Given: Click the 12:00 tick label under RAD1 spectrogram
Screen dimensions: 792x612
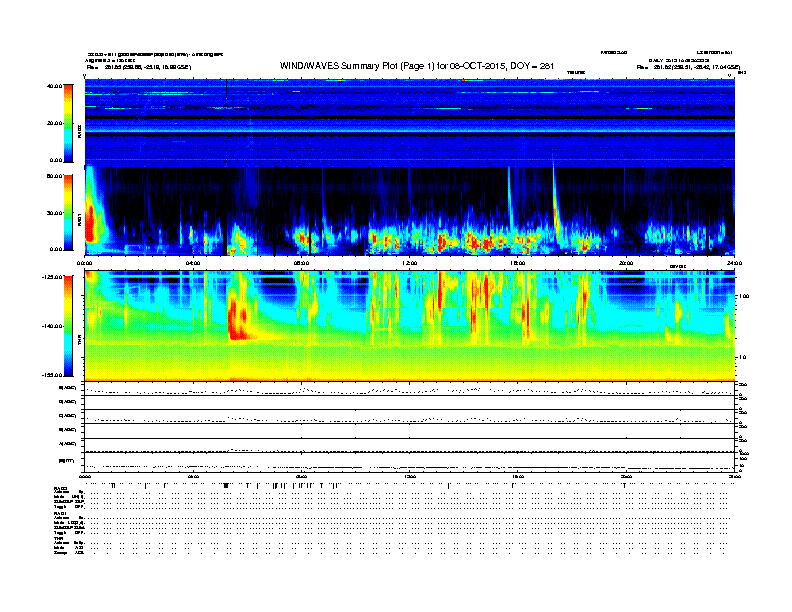Looking at the screenshot, I should (410, 263).
